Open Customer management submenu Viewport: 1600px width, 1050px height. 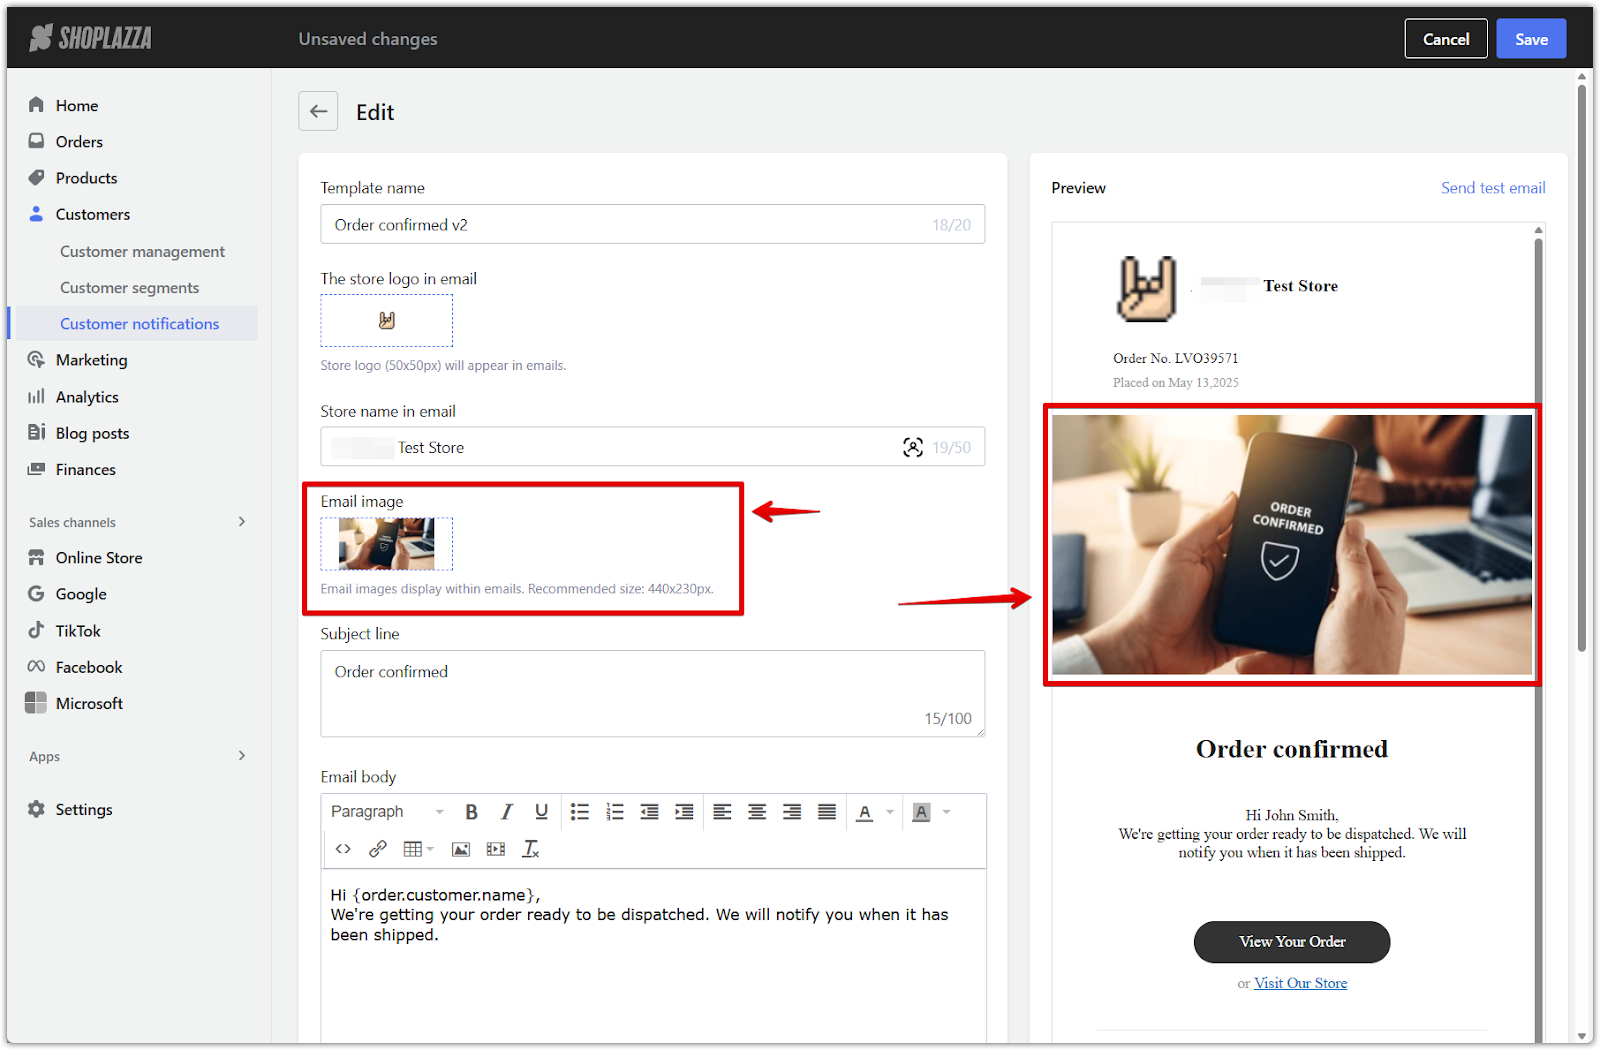coord(142,252)
